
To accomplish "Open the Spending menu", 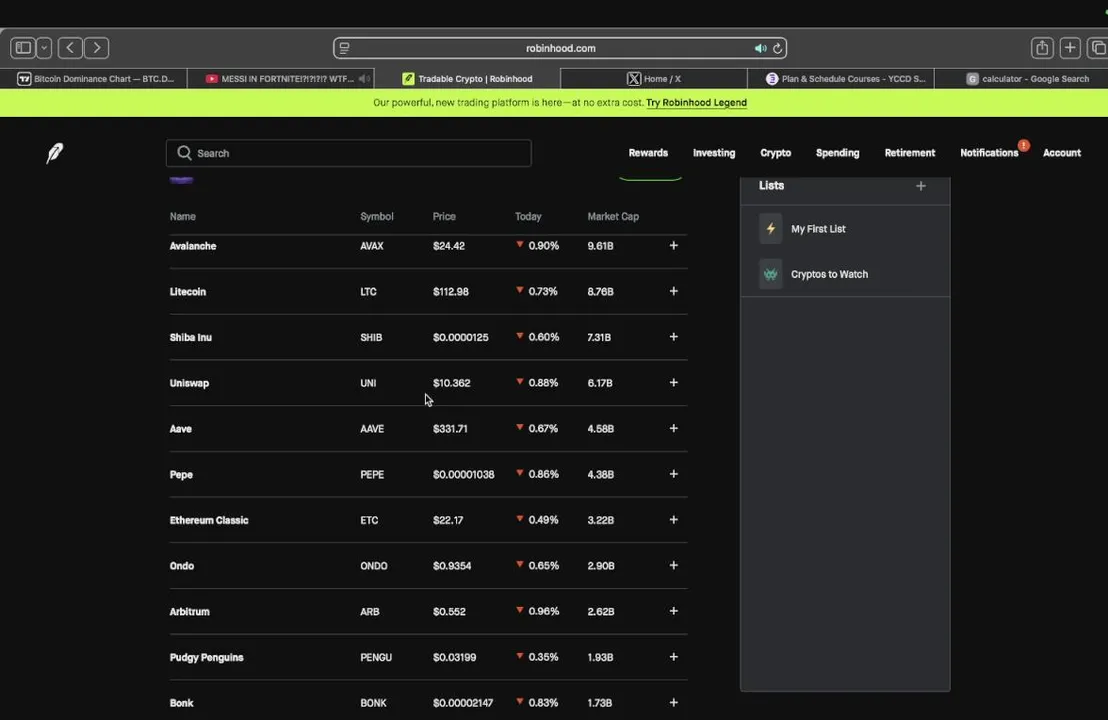I will [x=837, y=153].
